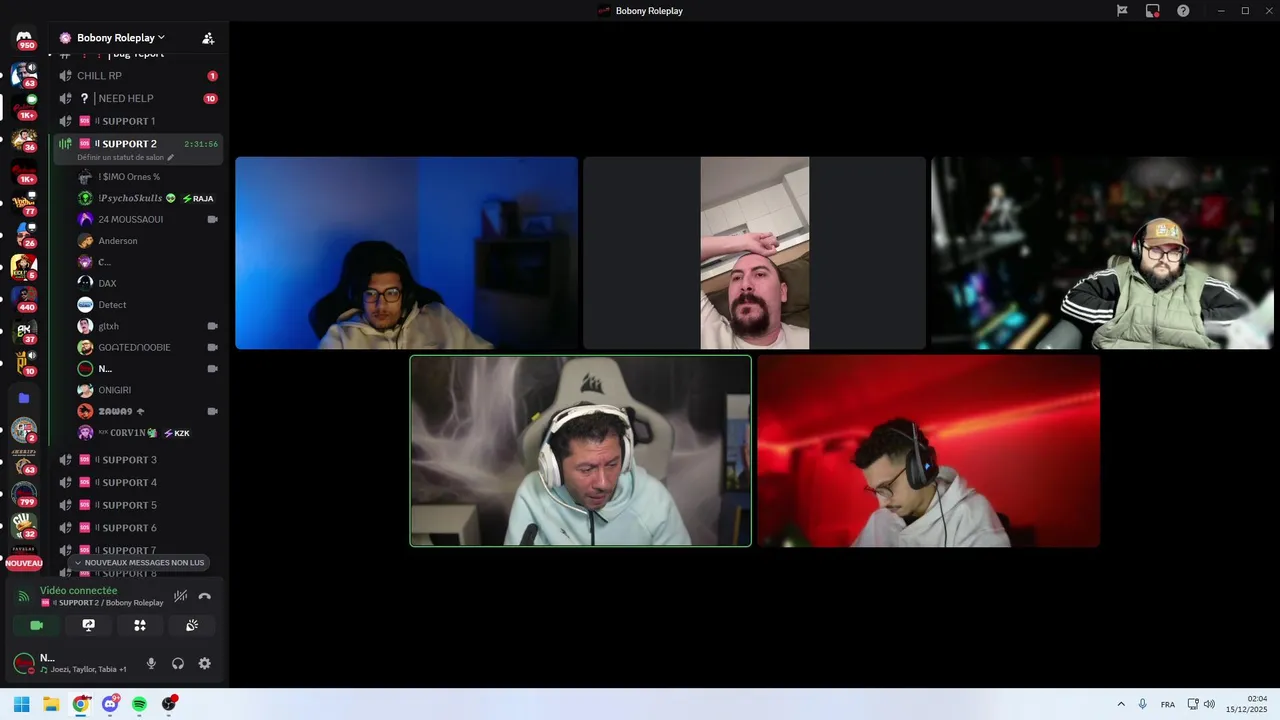
Task: Open Discord help question mark icon
Action: pos(1183,11)
